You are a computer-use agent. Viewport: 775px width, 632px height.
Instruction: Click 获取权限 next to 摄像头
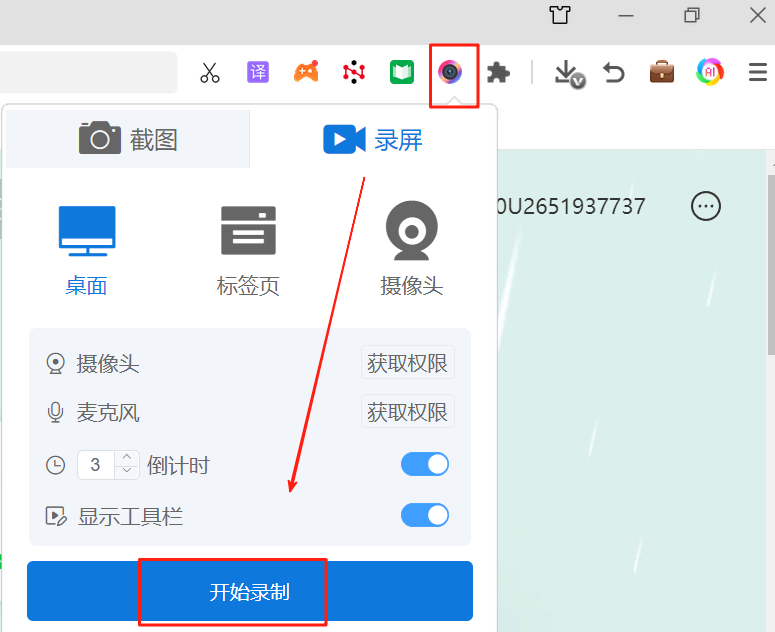click(407, 363)
